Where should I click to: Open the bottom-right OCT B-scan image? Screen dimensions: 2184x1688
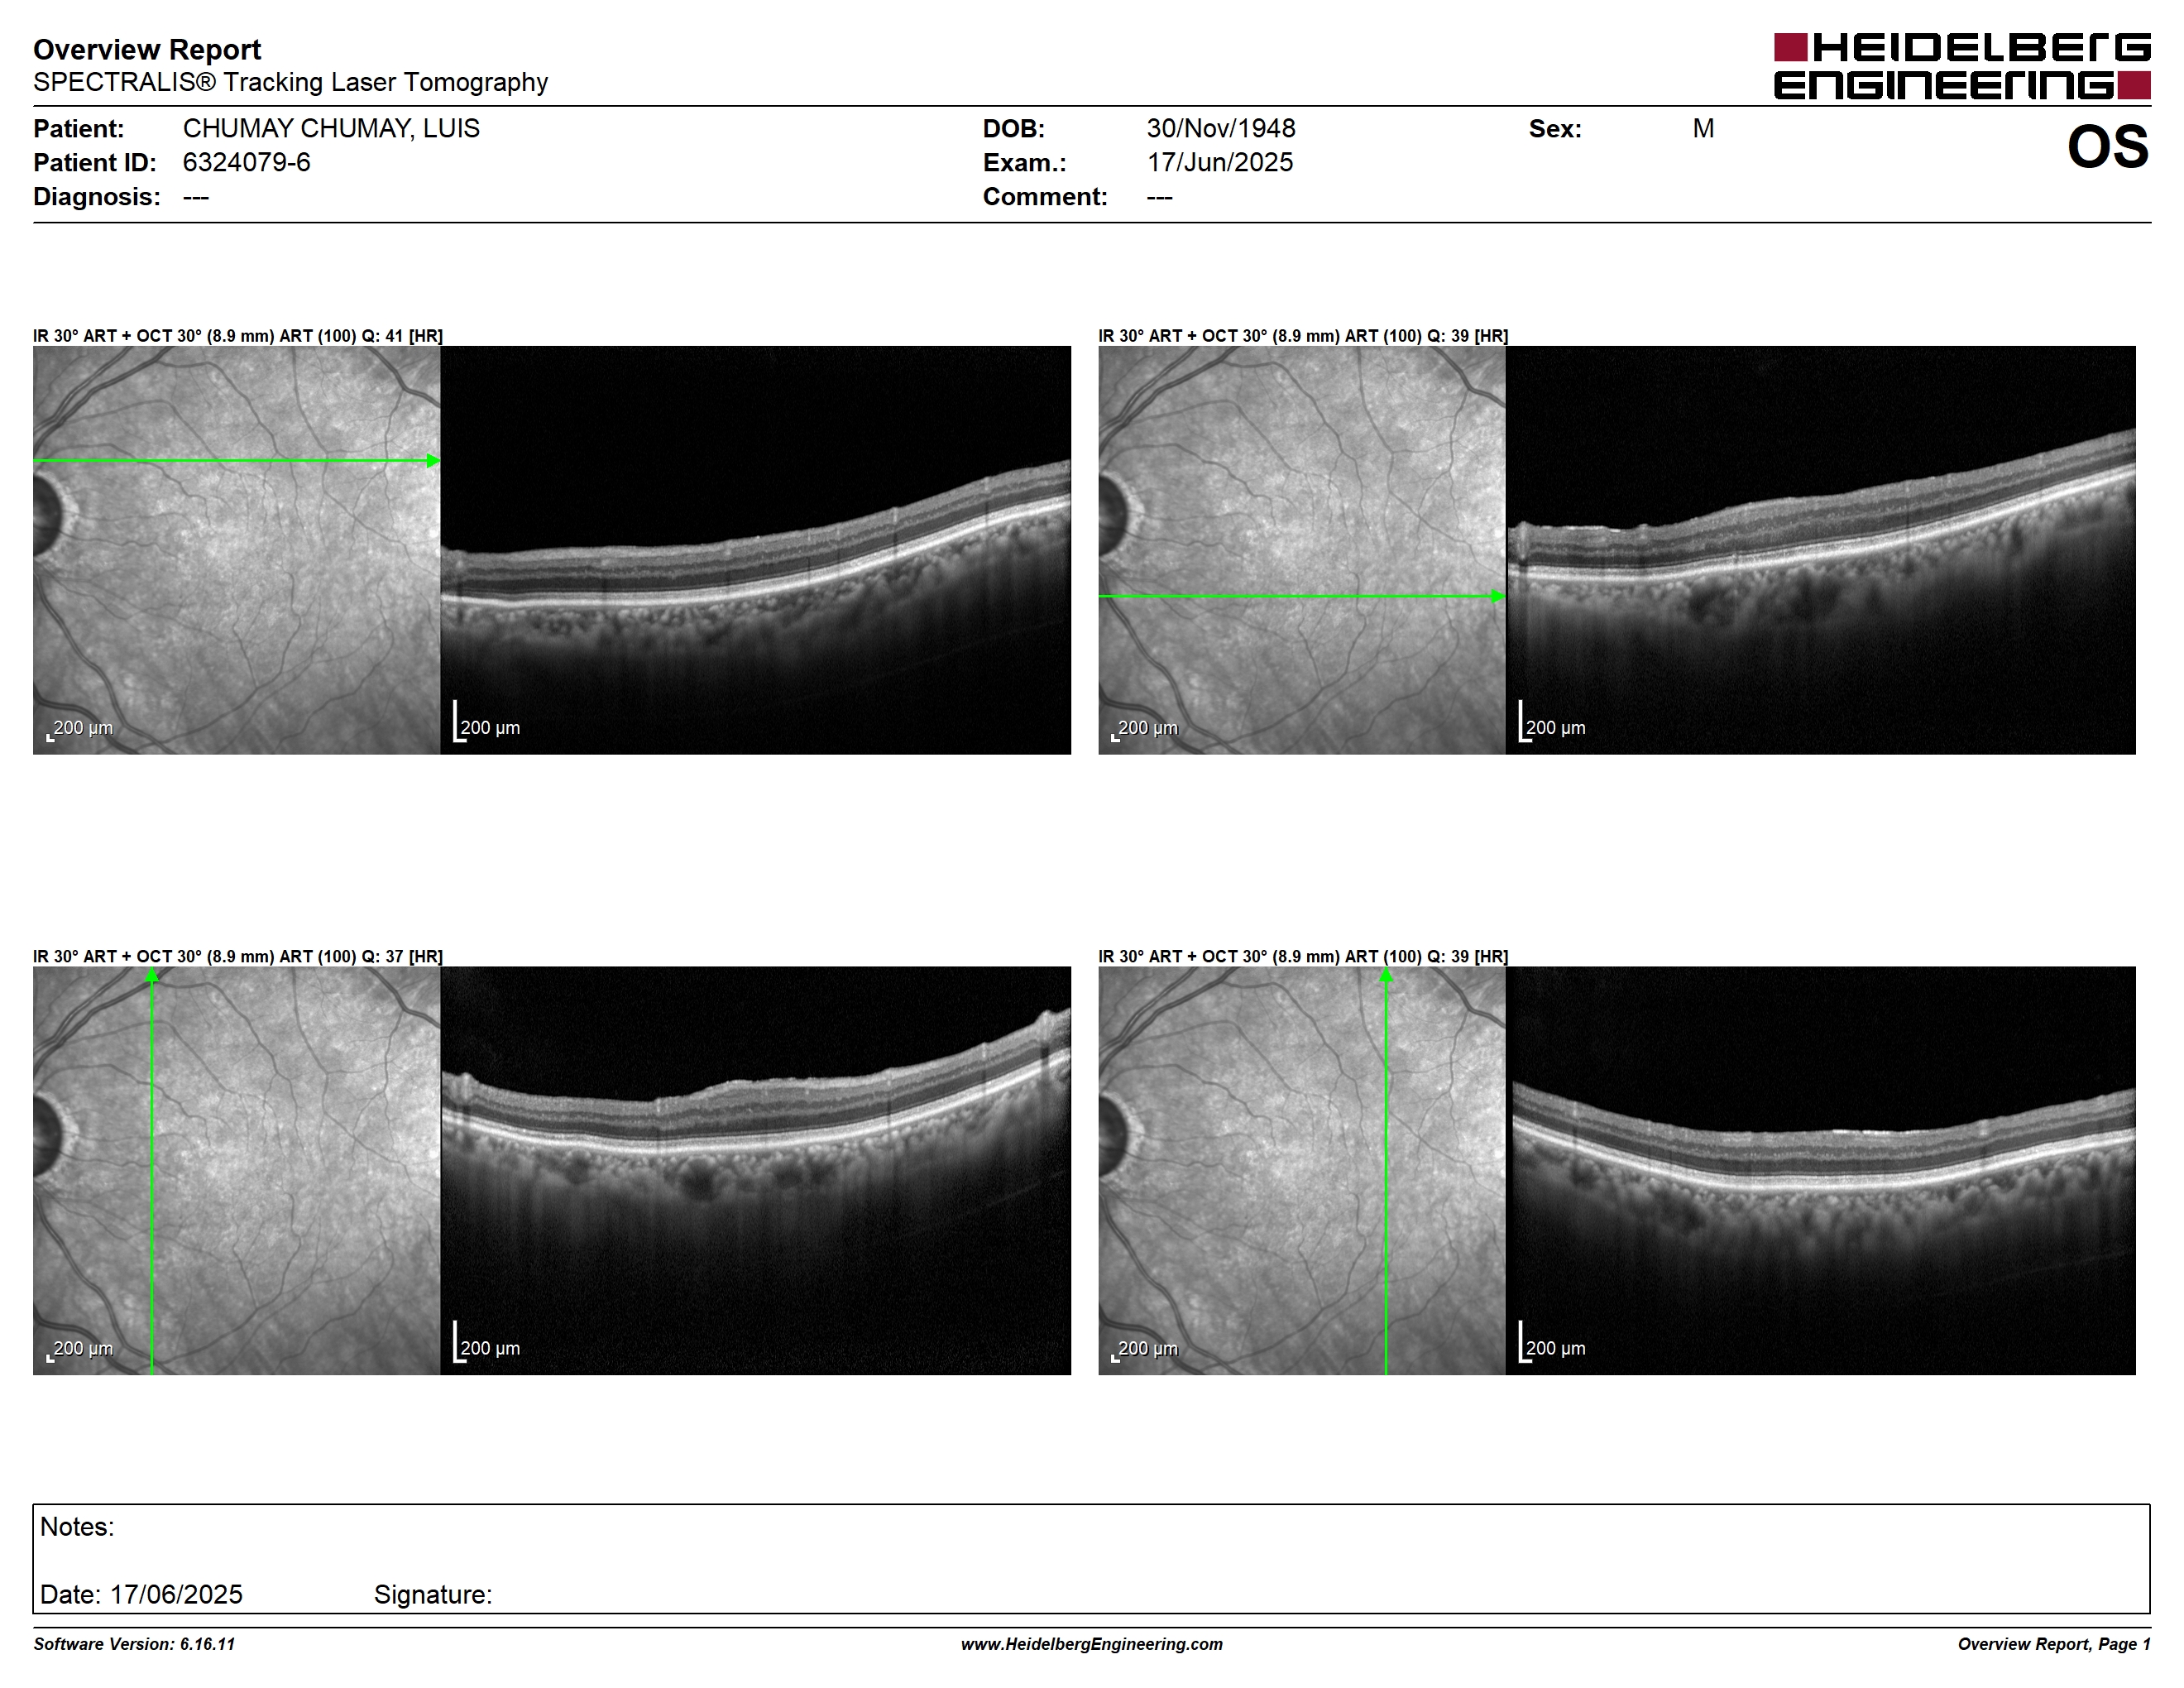1821,1171
